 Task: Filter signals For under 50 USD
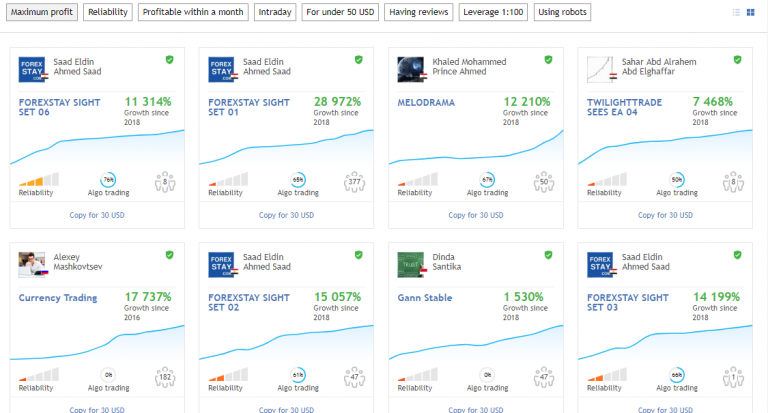point(340,12)
